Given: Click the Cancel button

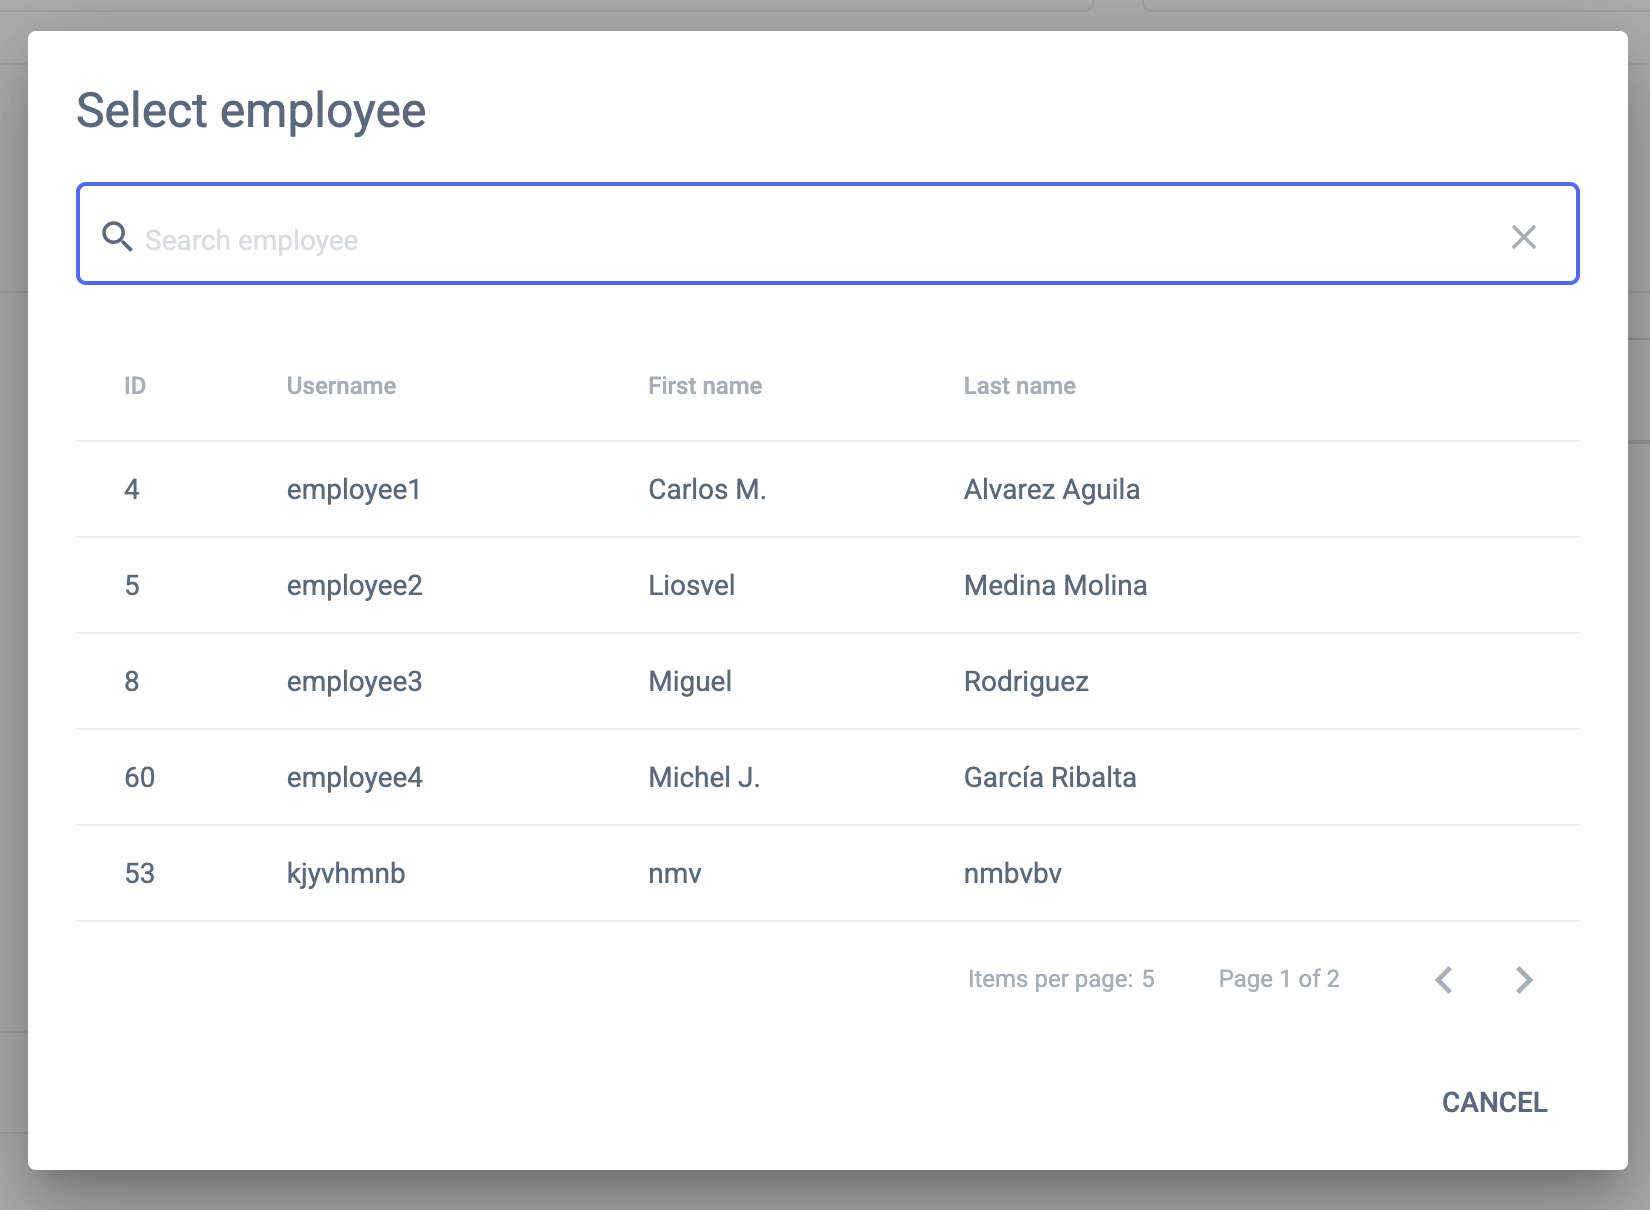Looking at the screenshot, I should click(x=1494, y=1102).
